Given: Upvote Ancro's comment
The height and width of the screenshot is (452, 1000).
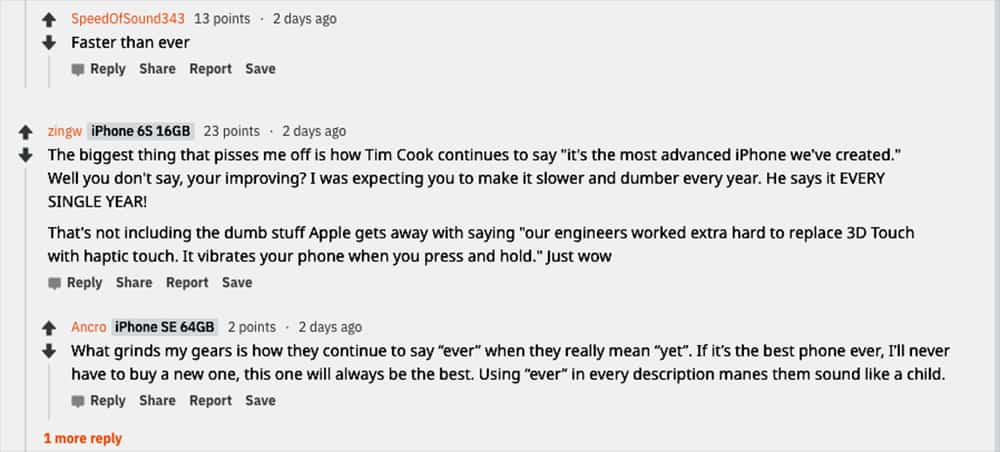Looking at the screenshot, I should (x=49, y=328).
